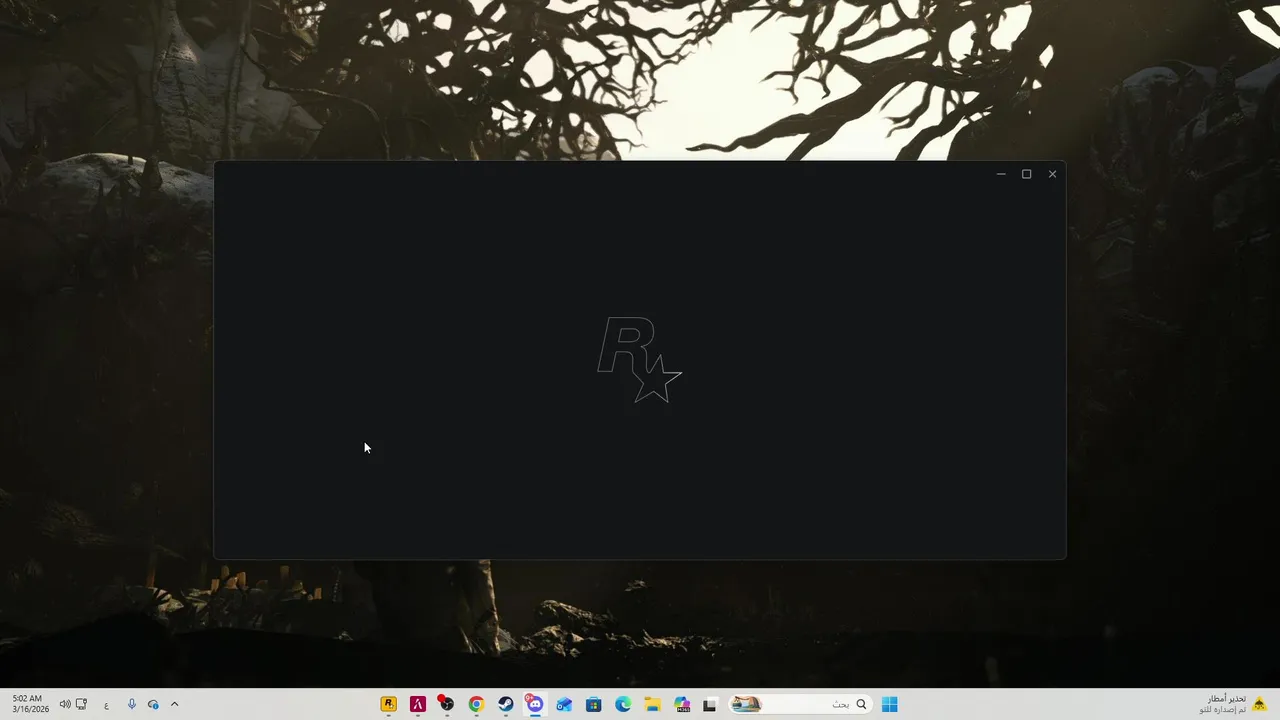The image size is (1280, 720).
Task: Open Microsoft Edge from the taskbar
Action: (x=623, y=704)
